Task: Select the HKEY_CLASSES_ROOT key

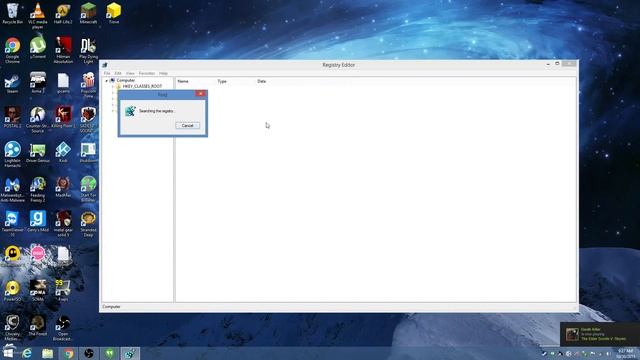Action: pos(142,87)
